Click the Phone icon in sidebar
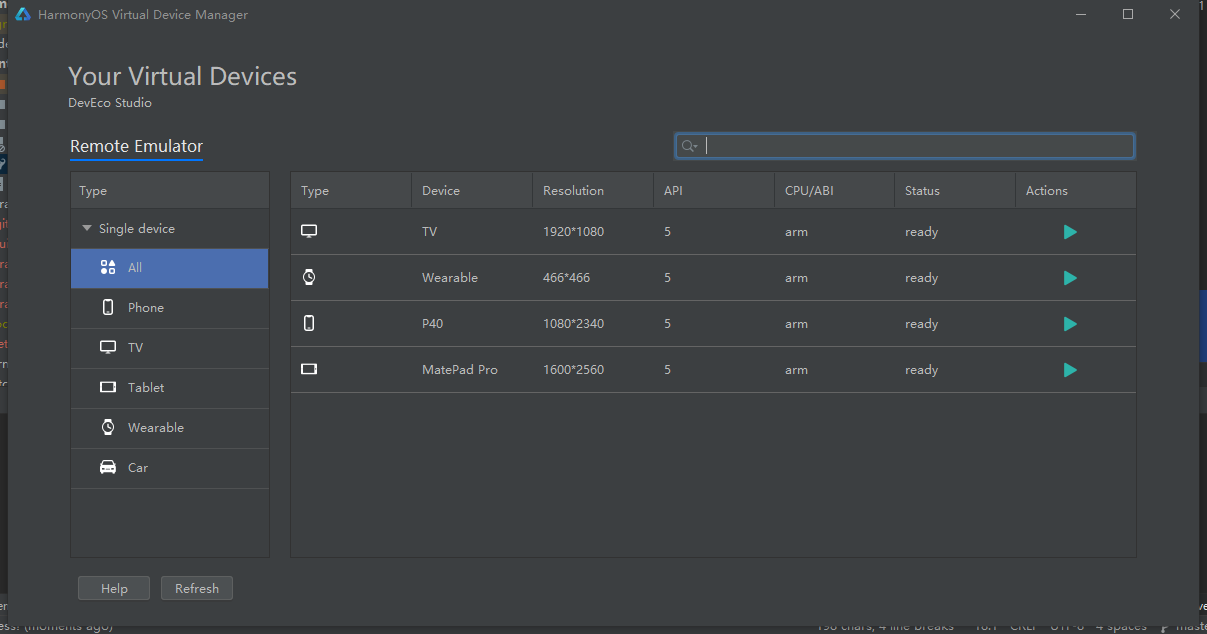Image resolution: width=1207 pixels, height=634 pixels. pos(108,307)
